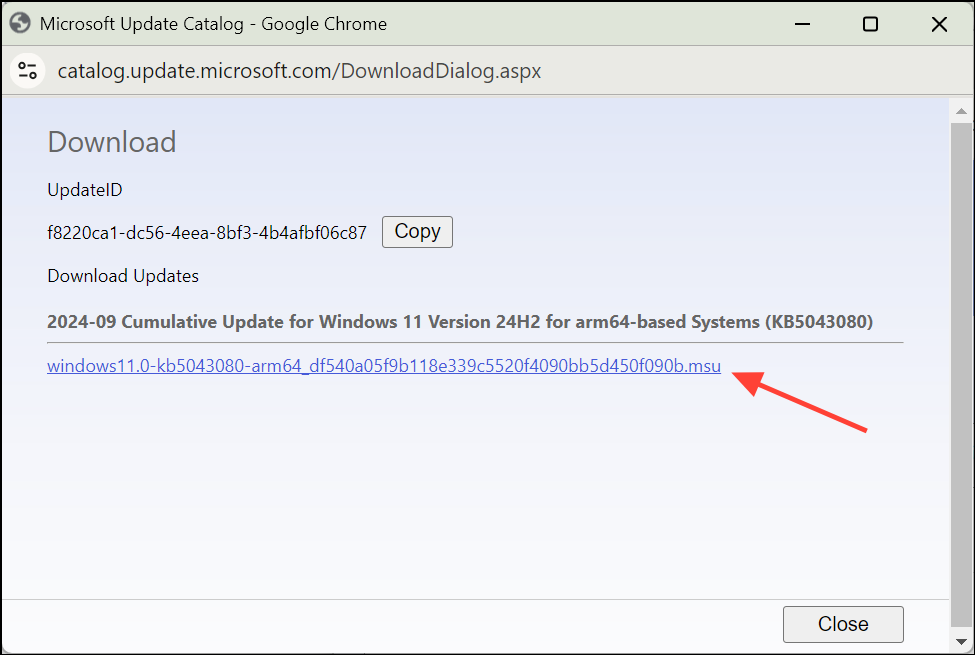Click the Microsoft Update Catalog window icon
Image resolution: width=975 pixels, height=655 pixels.
pyautogui.click(x=19, y=22)
